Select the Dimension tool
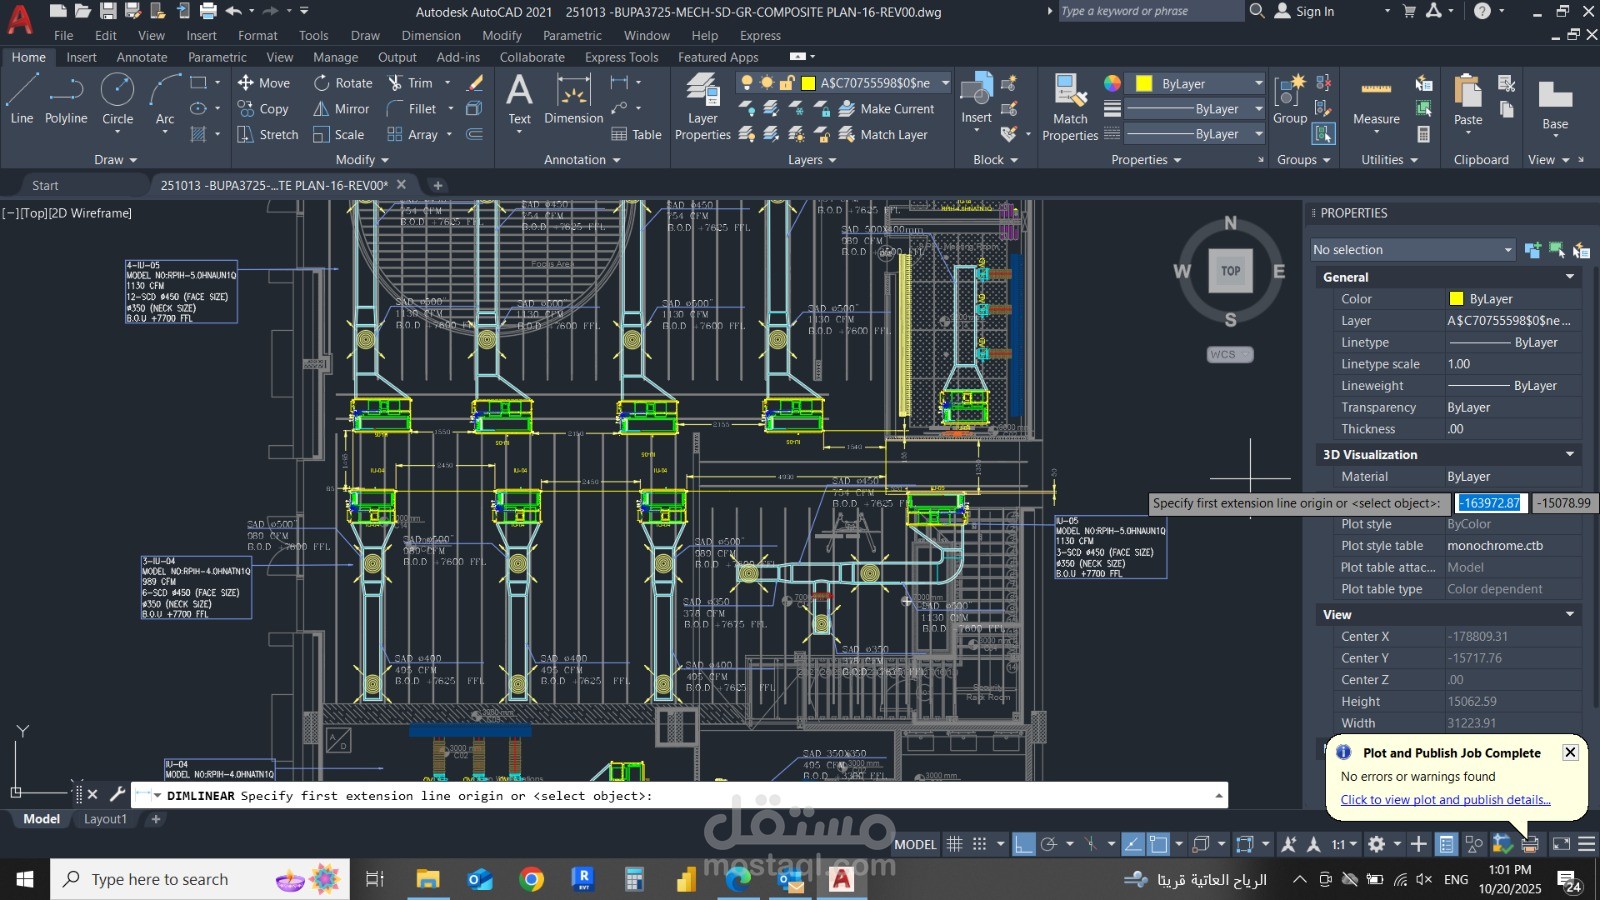Screen dimensions: 1600x900 pos(573,99)
